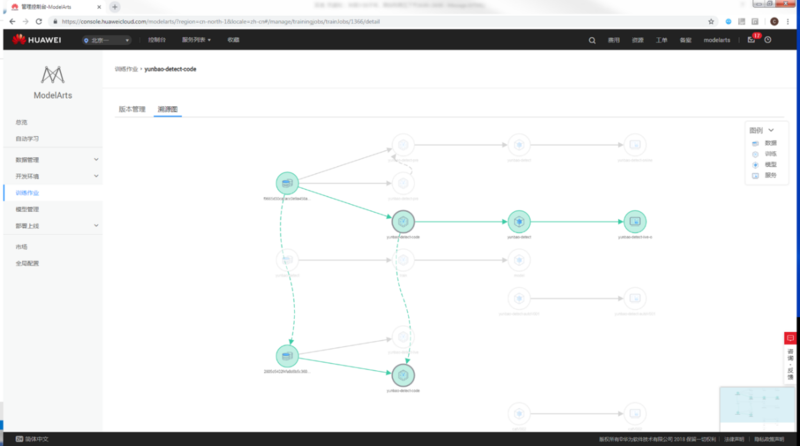Open 总览 in the sidebar

(21, 122)
